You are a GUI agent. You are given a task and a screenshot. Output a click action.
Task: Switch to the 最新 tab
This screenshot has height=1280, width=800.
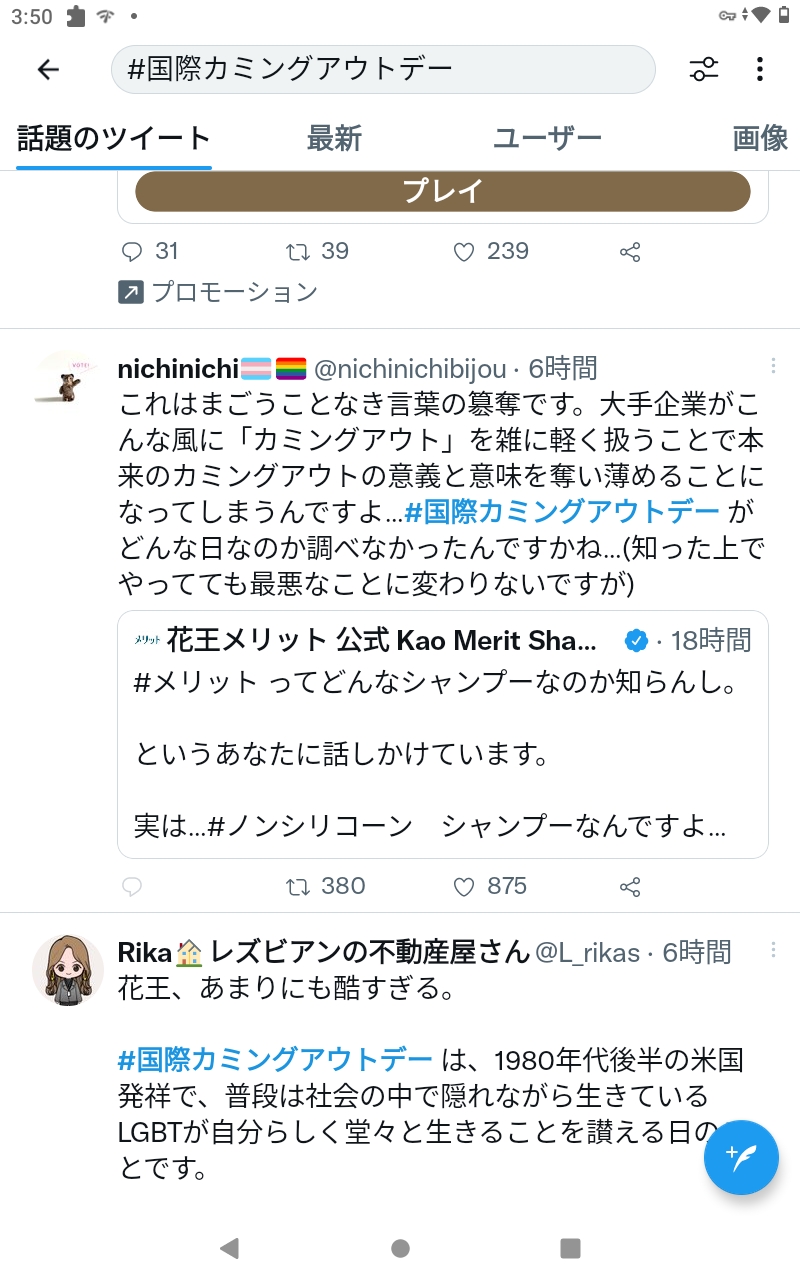click(x=334, y=138)
